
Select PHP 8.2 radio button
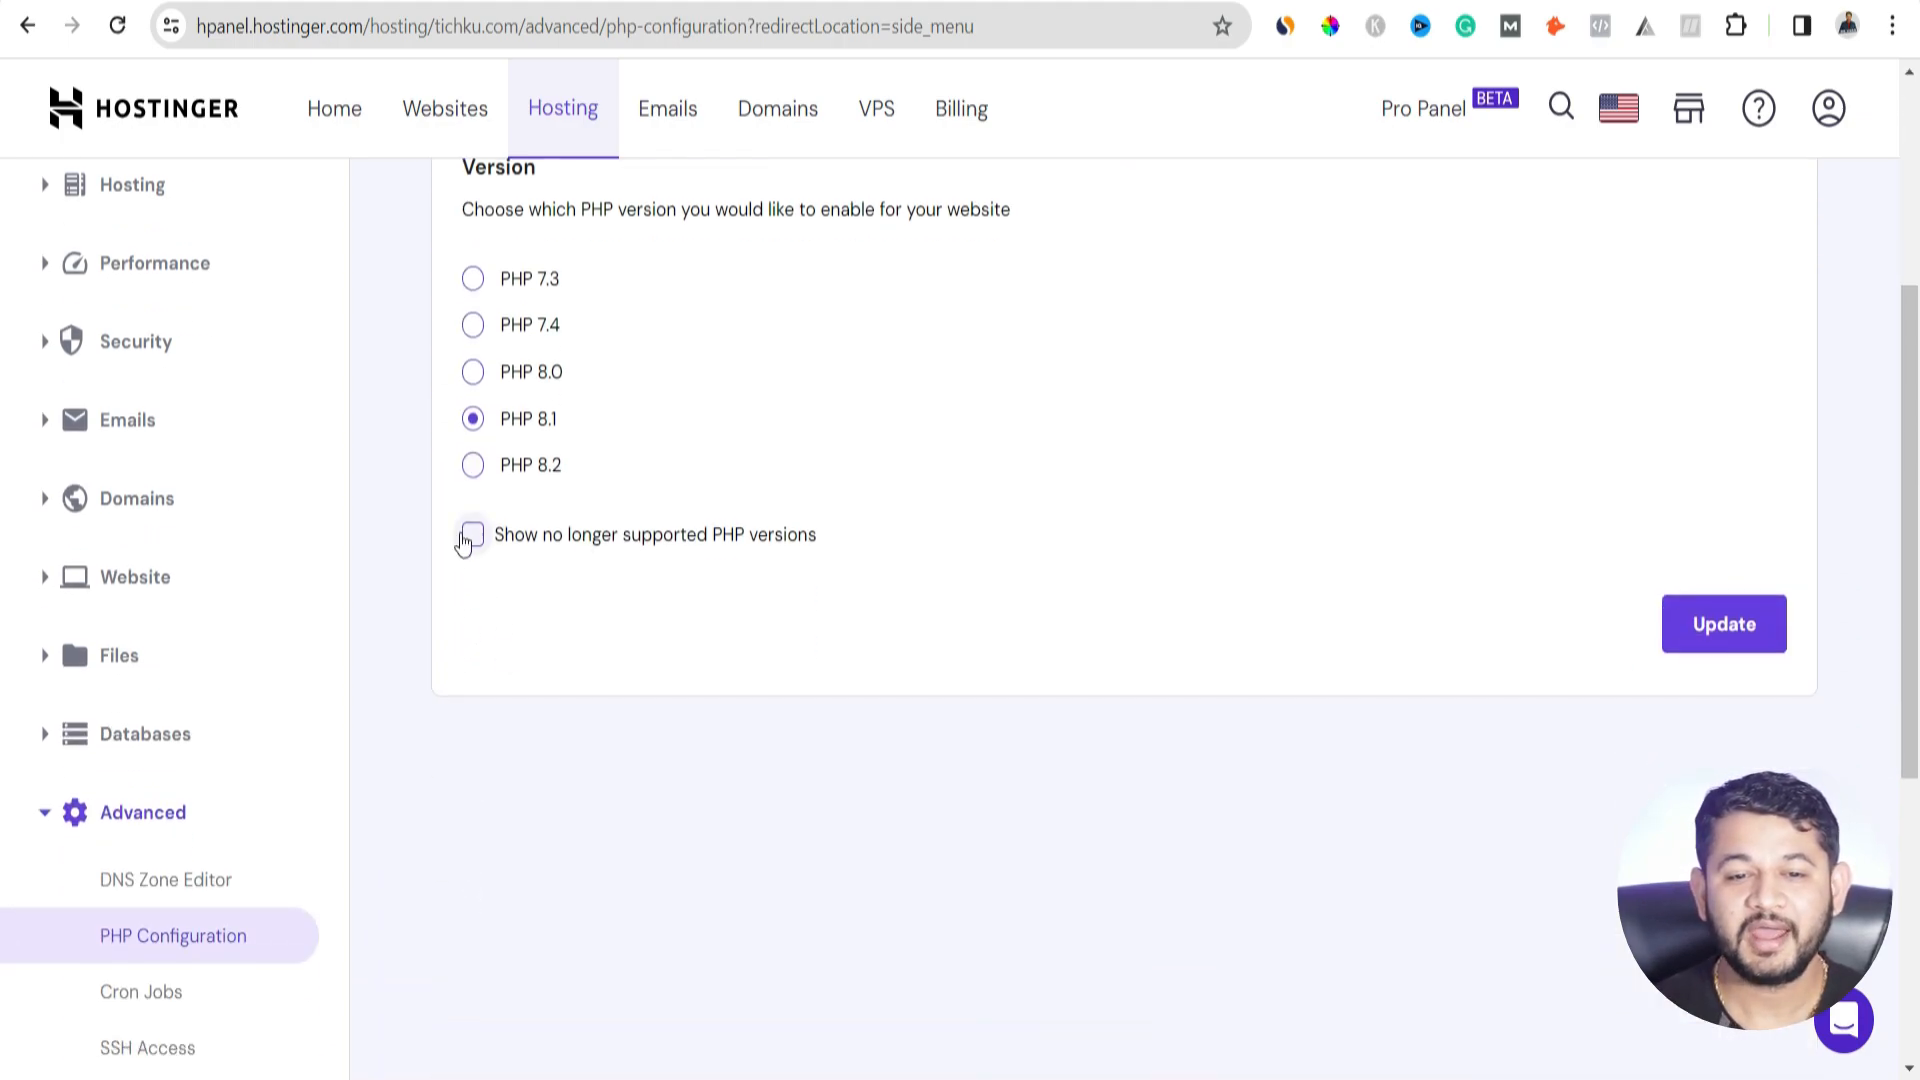(472, 464)
